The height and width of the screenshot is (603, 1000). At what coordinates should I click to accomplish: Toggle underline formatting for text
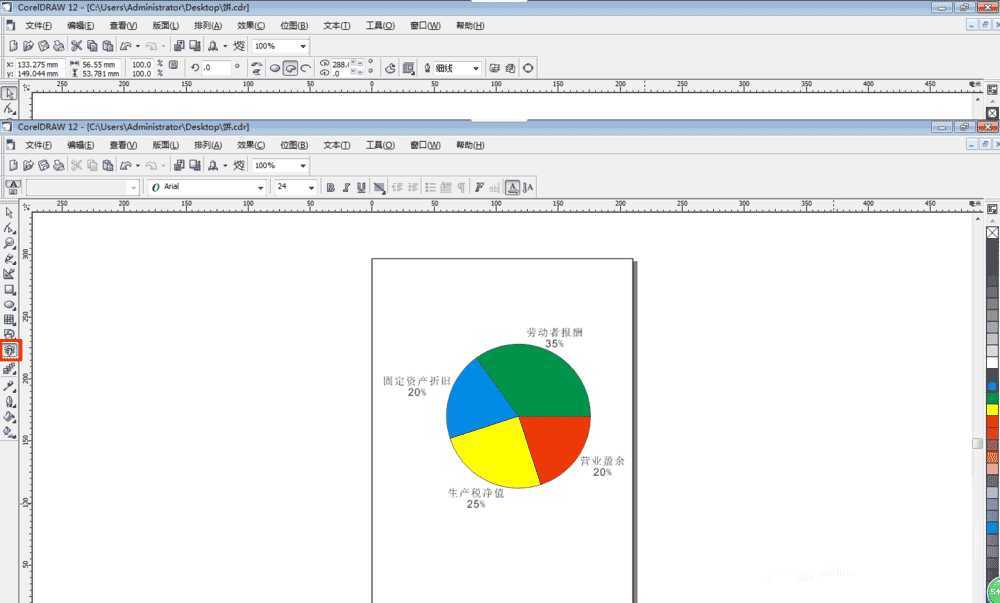click(360, 187)
